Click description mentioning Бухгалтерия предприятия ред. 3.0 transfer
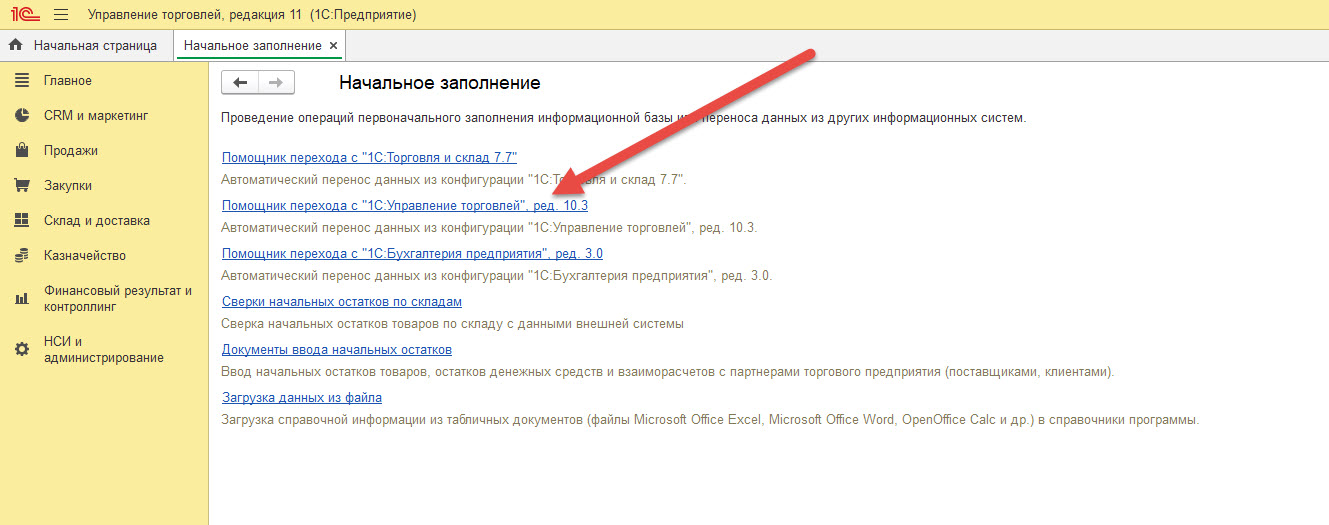This screenshot has width=1329, height=525. pyautogui.click(x=496, y=276)
